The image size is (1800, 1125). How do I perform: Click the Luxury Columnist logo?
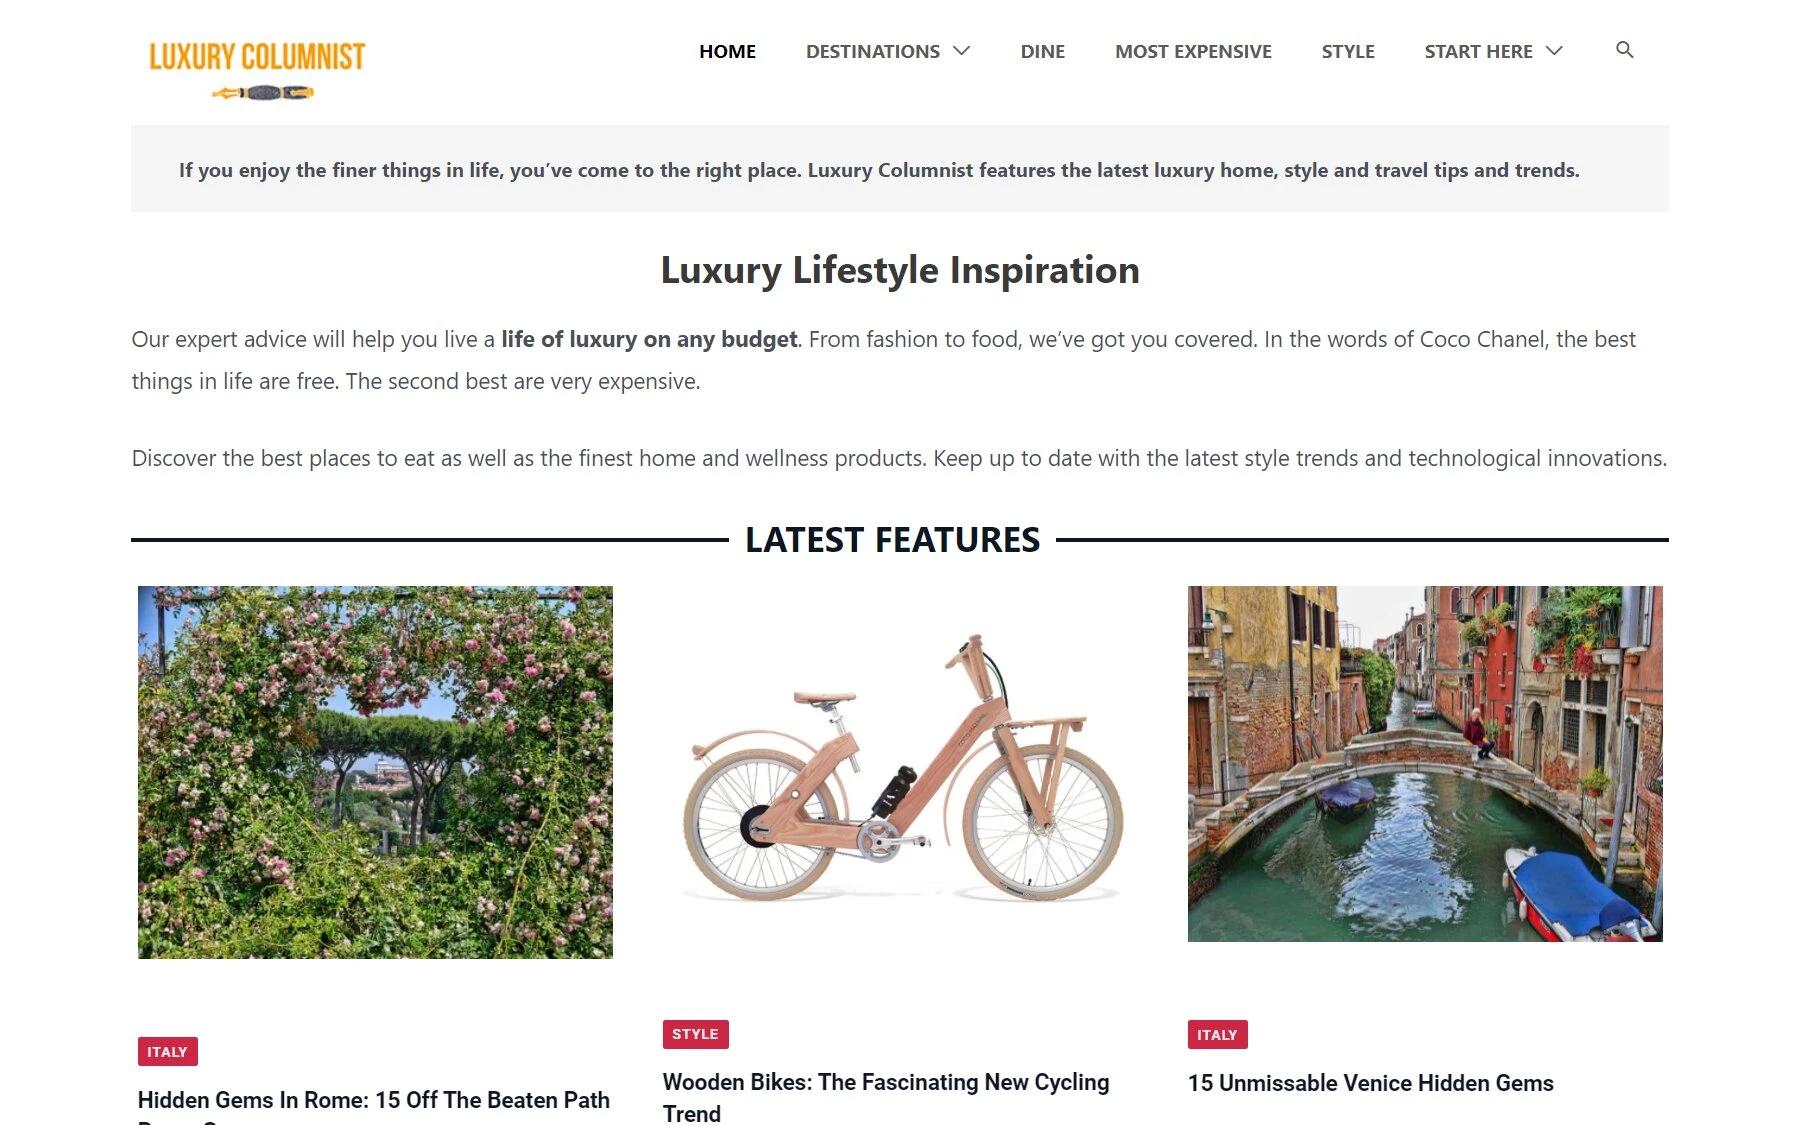pyautogui.click(x=257, y=69)
